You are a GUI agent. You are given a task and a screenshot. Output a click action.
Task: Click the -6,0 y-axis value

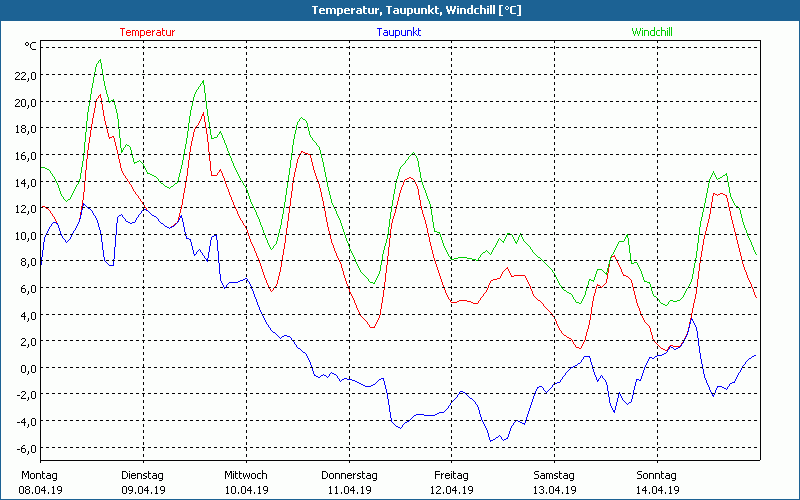pyautogui.click(x=25, y=448)
